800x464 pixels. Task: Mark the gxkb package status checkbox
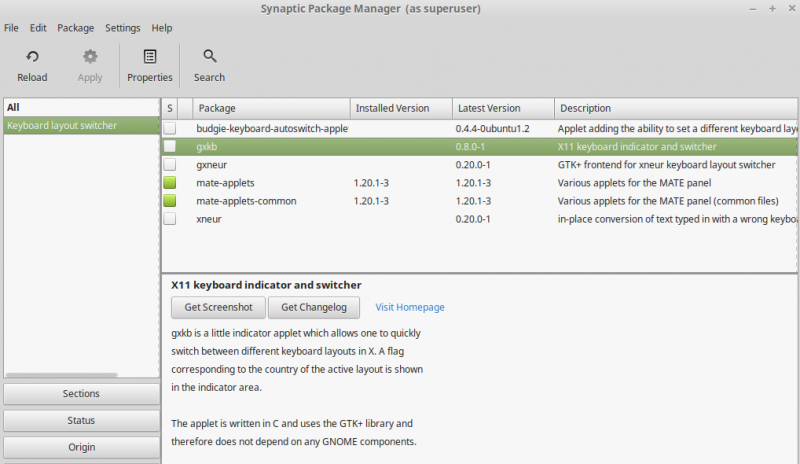169,146
